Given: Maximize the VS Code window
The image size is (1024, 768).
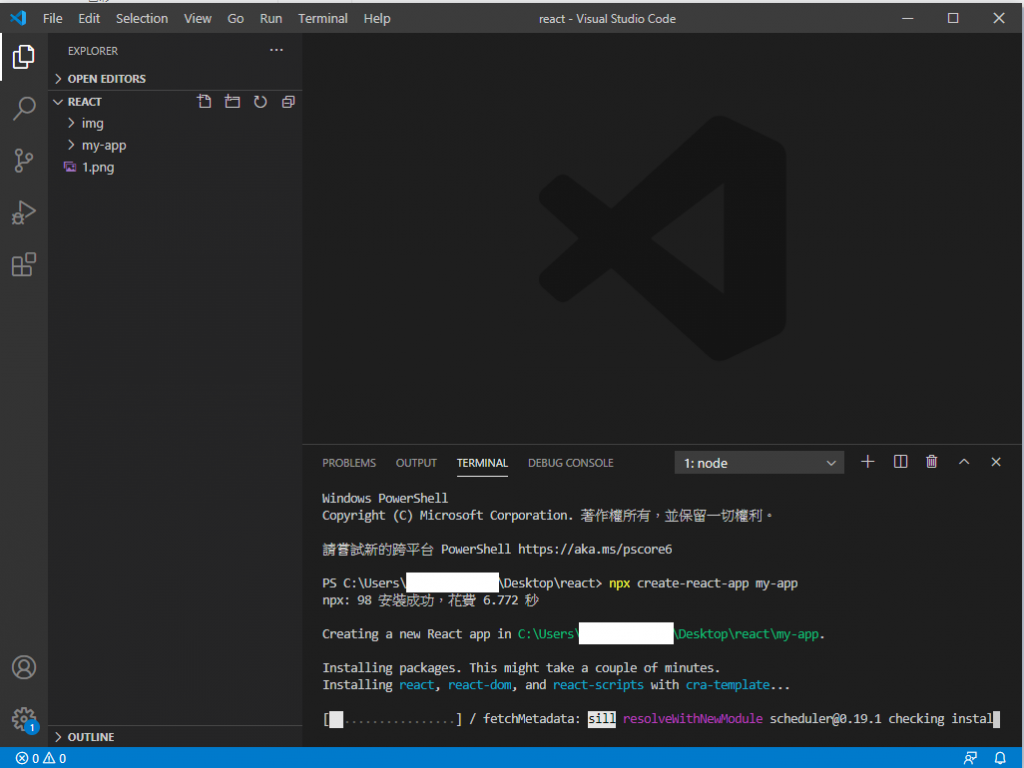Looking at the screenshot, I should 953,18.
